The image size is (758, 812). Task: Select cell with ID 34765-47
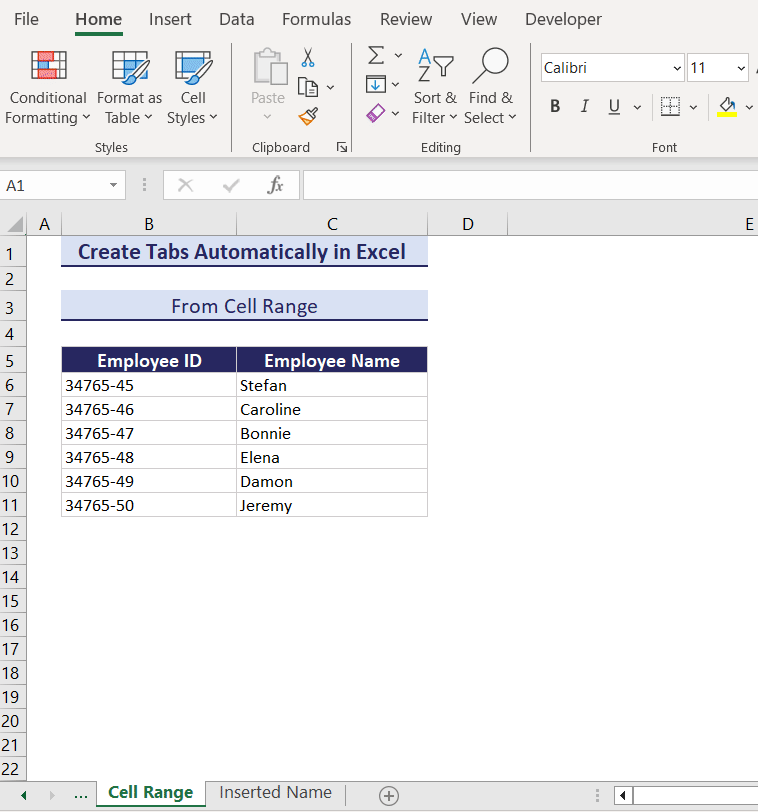coord(149,433)
